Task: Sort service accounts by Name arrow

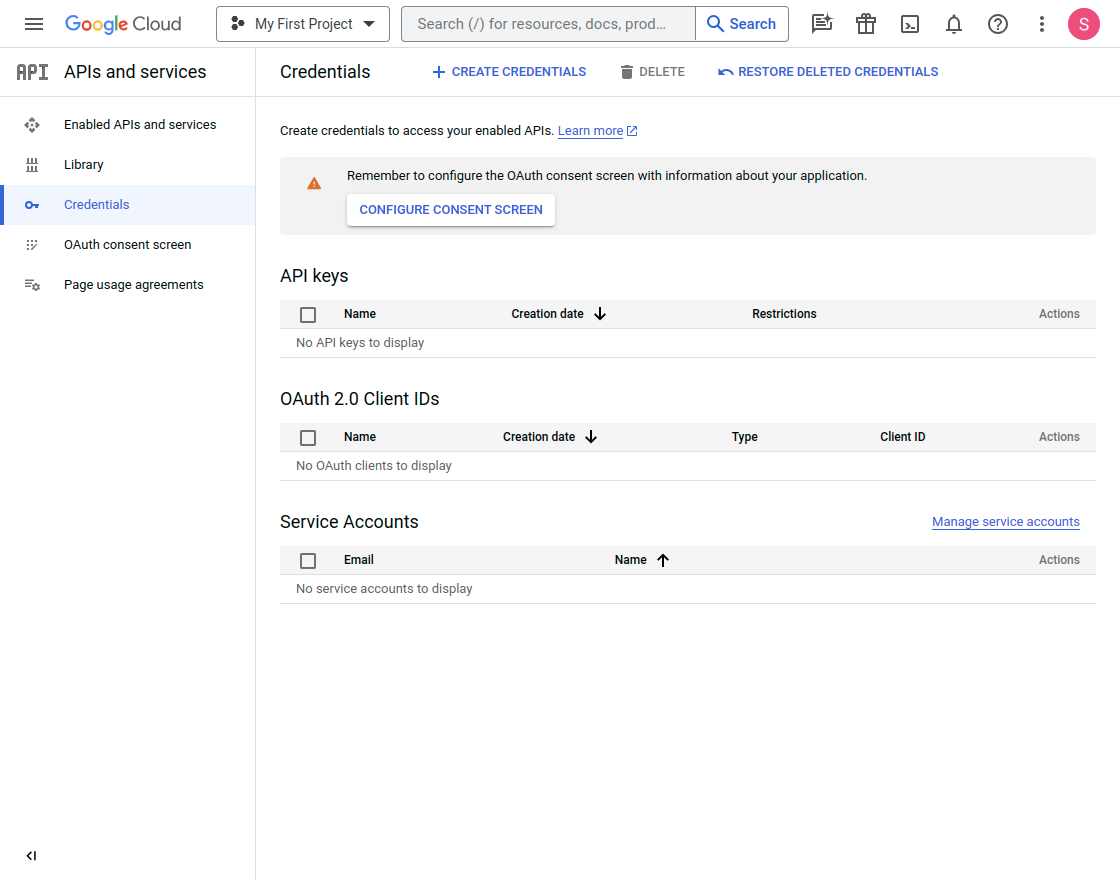Action: [663, 560]
